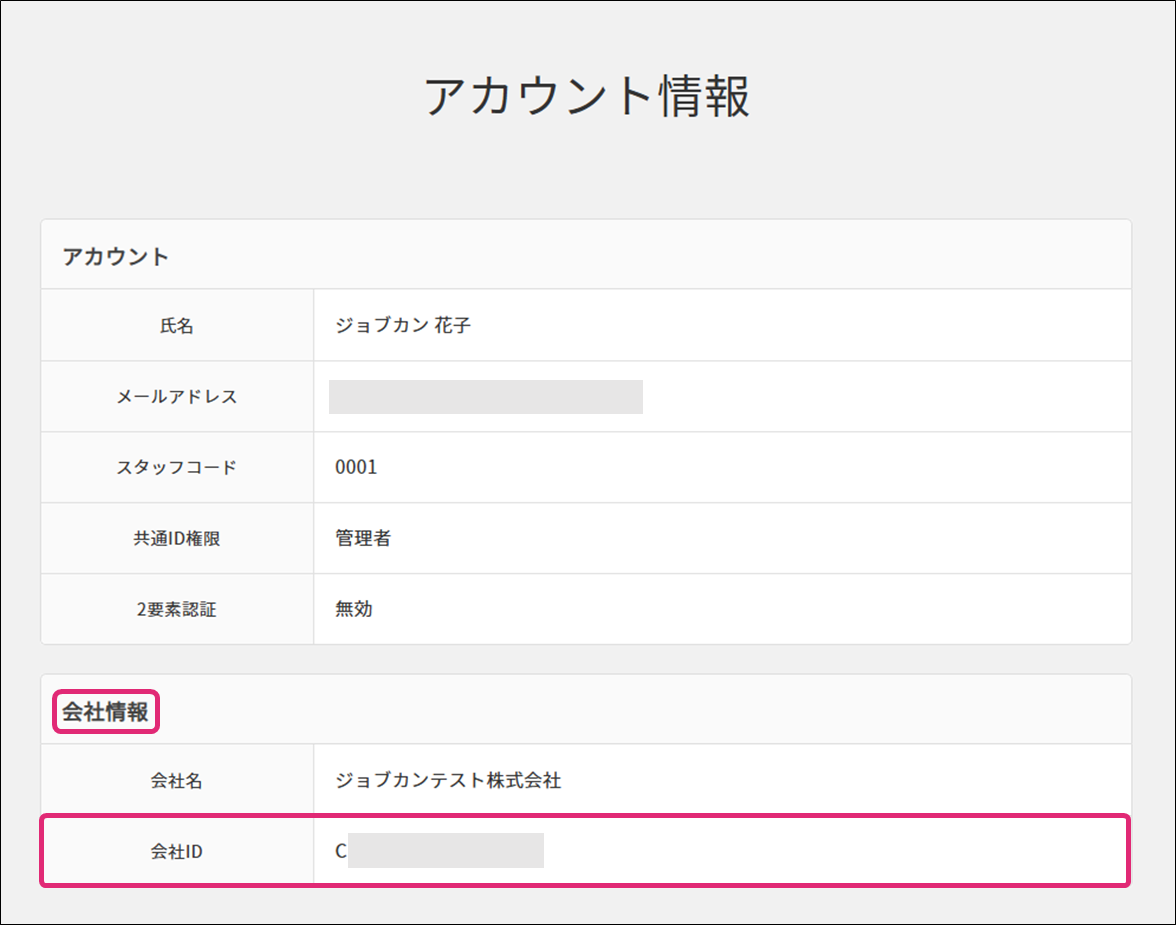
Task: Click the メールアドレス field label
Action: coord(177,397)
